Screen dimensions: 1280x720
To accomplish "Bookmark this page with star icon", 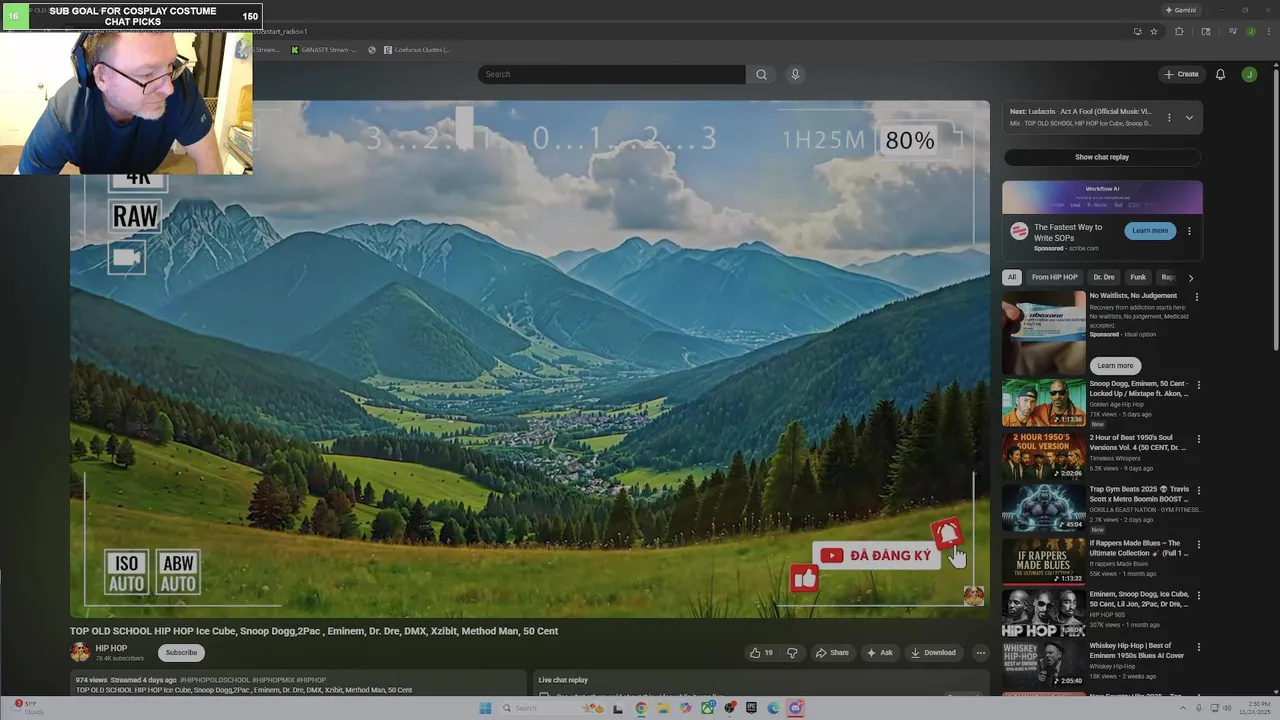I will tap(1154, 31).
